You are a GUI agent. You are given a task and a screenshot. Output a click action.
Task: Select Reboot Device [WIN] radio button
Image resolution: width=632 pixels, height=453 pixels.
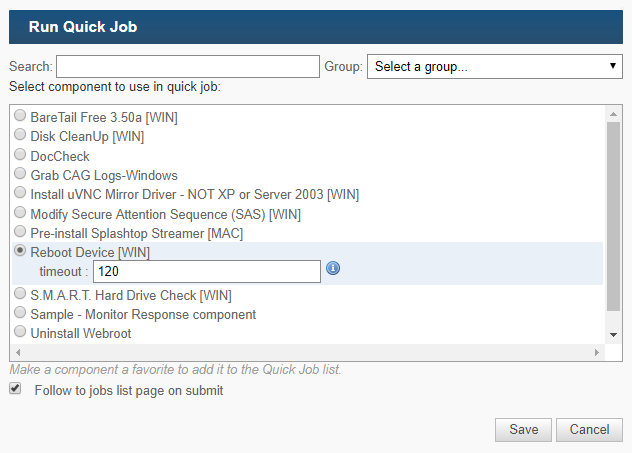20,251
